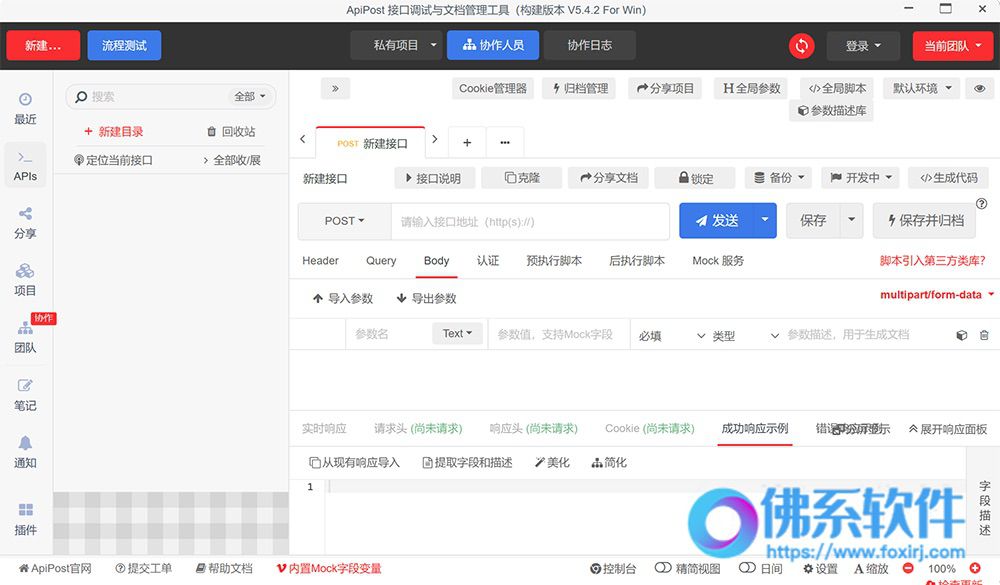The width and height of the screenshot is (1000, 585).
Task: Open the tab more options ellipsis
Action: (505, 142)
